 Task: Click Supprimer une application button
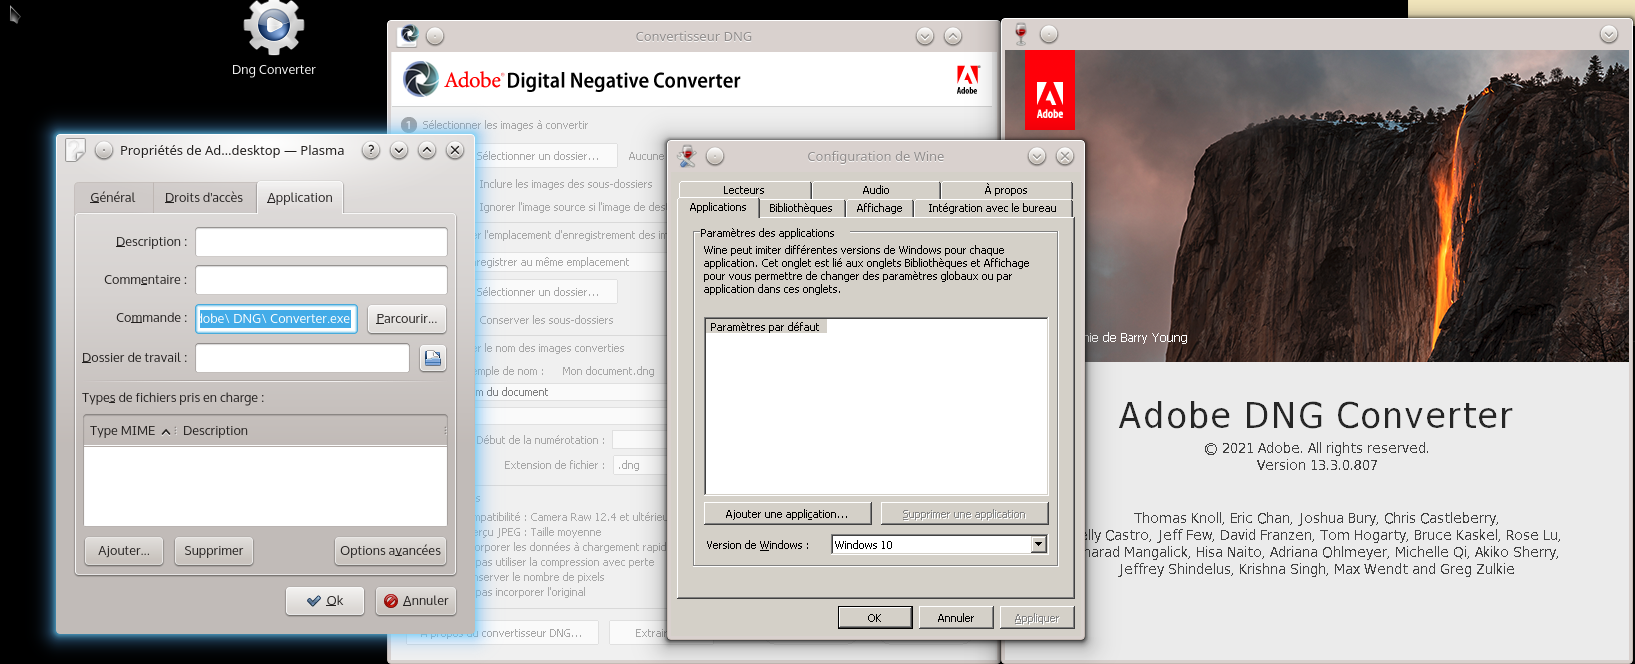pos(964,514)
